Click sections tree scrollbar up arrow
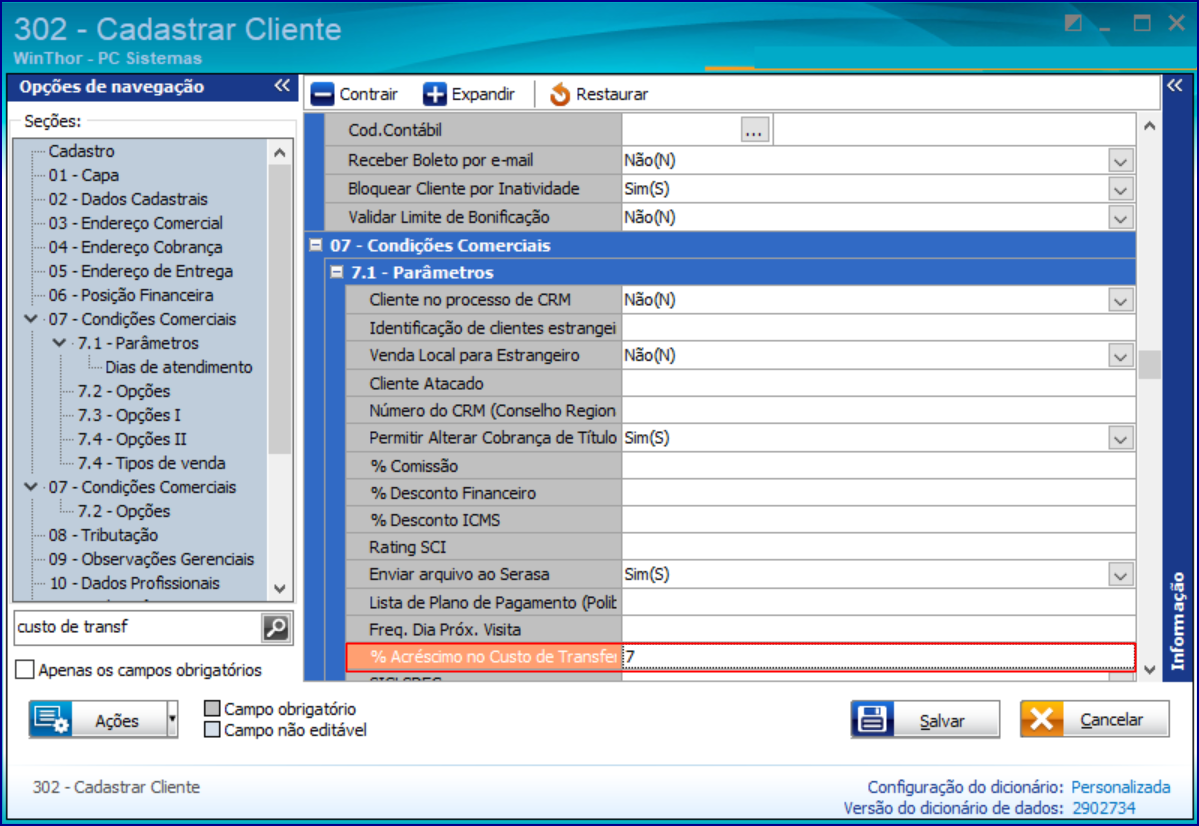 point(280,153)
